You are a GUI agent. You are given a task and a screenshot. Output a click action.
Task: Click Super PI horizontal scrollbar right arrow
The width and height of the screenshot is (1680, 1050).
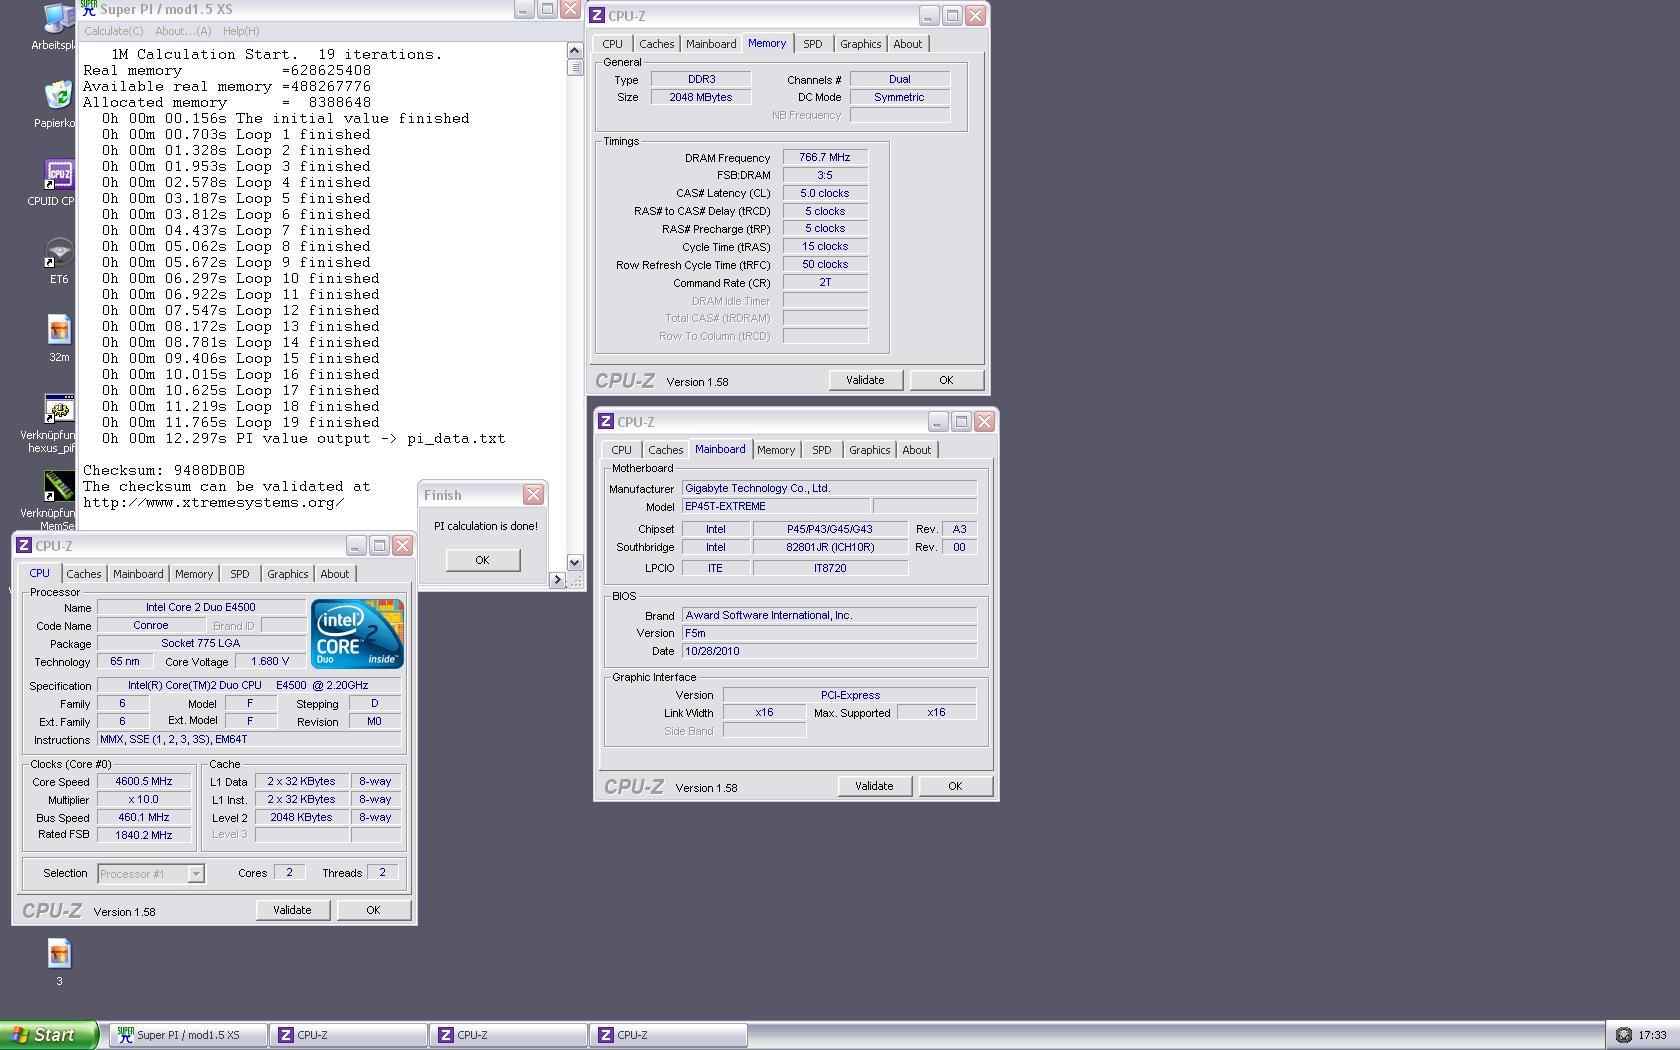pos(558,580)
